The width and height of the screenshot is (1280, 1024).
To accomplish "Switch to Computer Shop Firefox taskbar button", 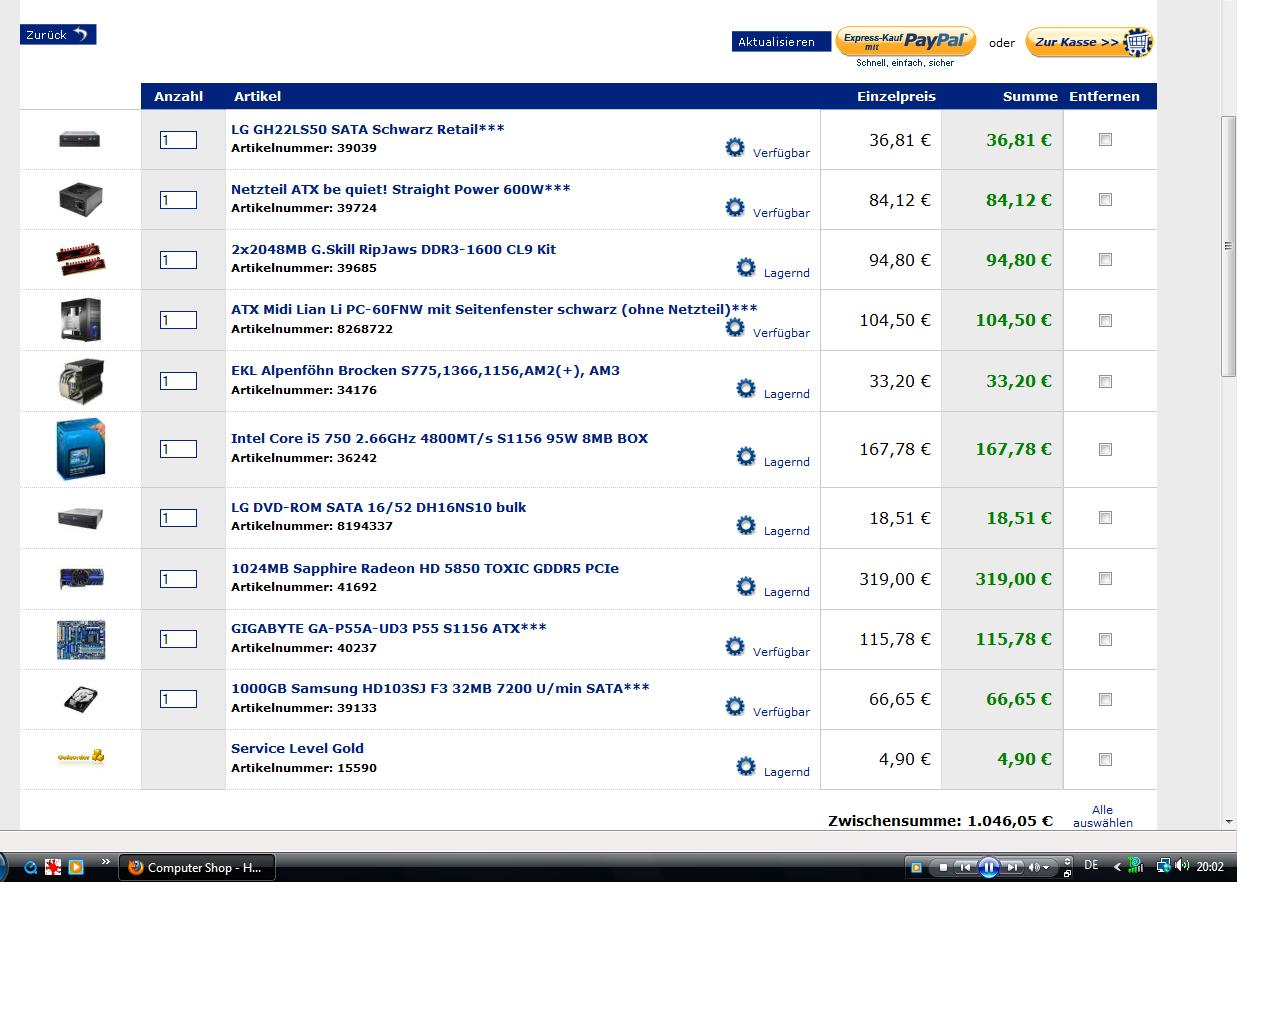I will pos(197,867).
